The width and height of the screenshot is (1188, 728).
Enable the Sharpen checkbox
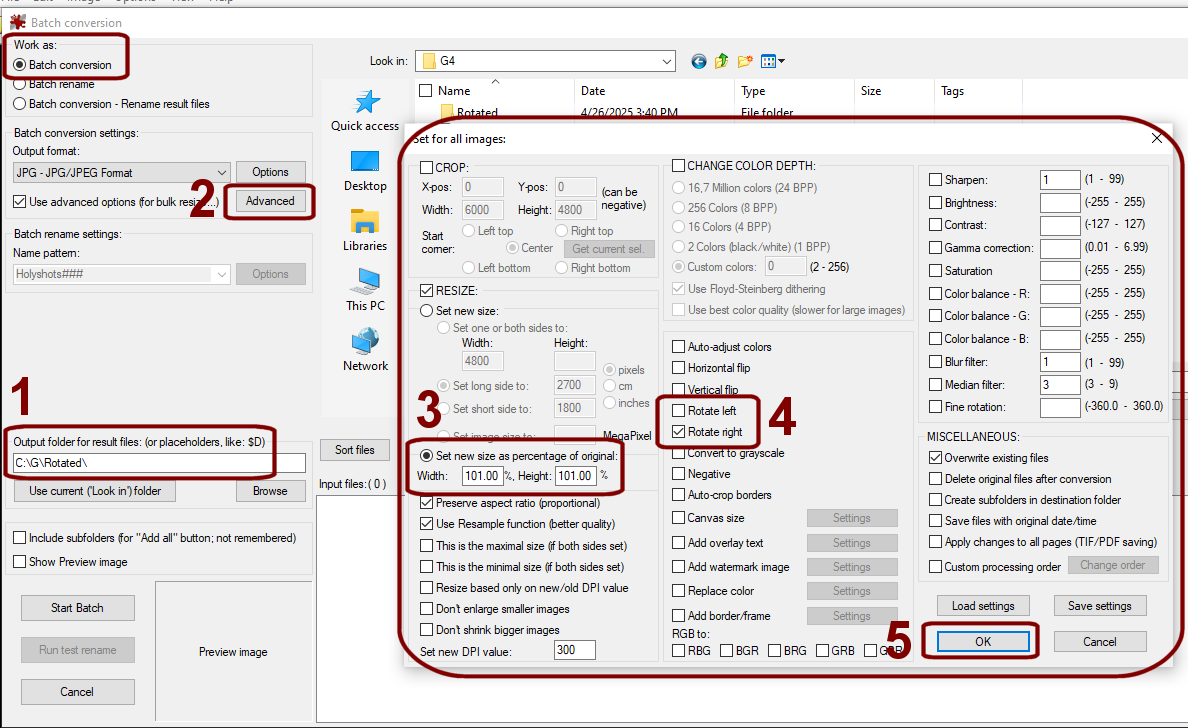(936, 180)
